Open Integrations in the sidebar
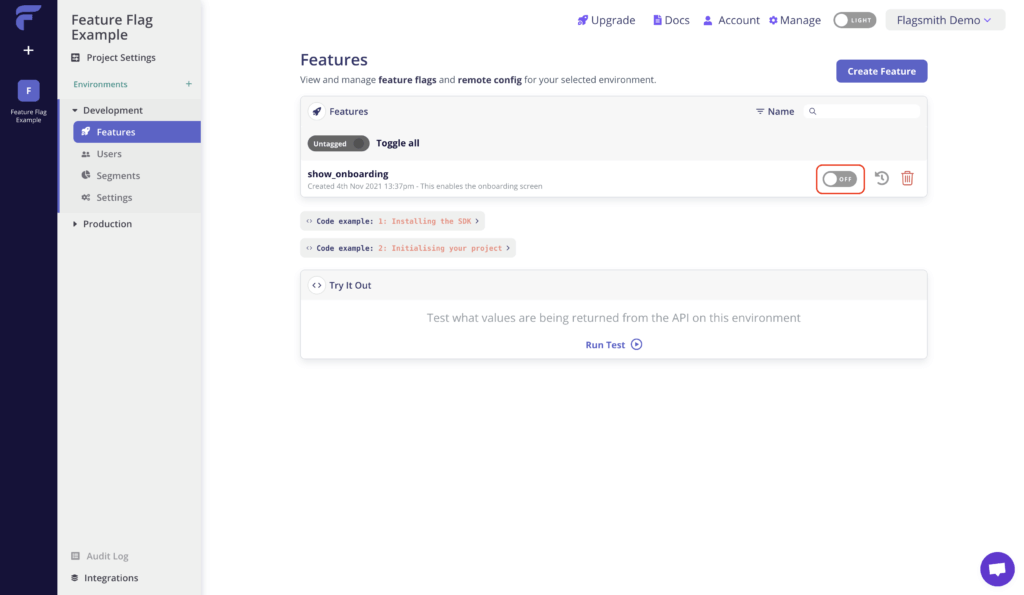1024x595 pixels. (104, 578)
